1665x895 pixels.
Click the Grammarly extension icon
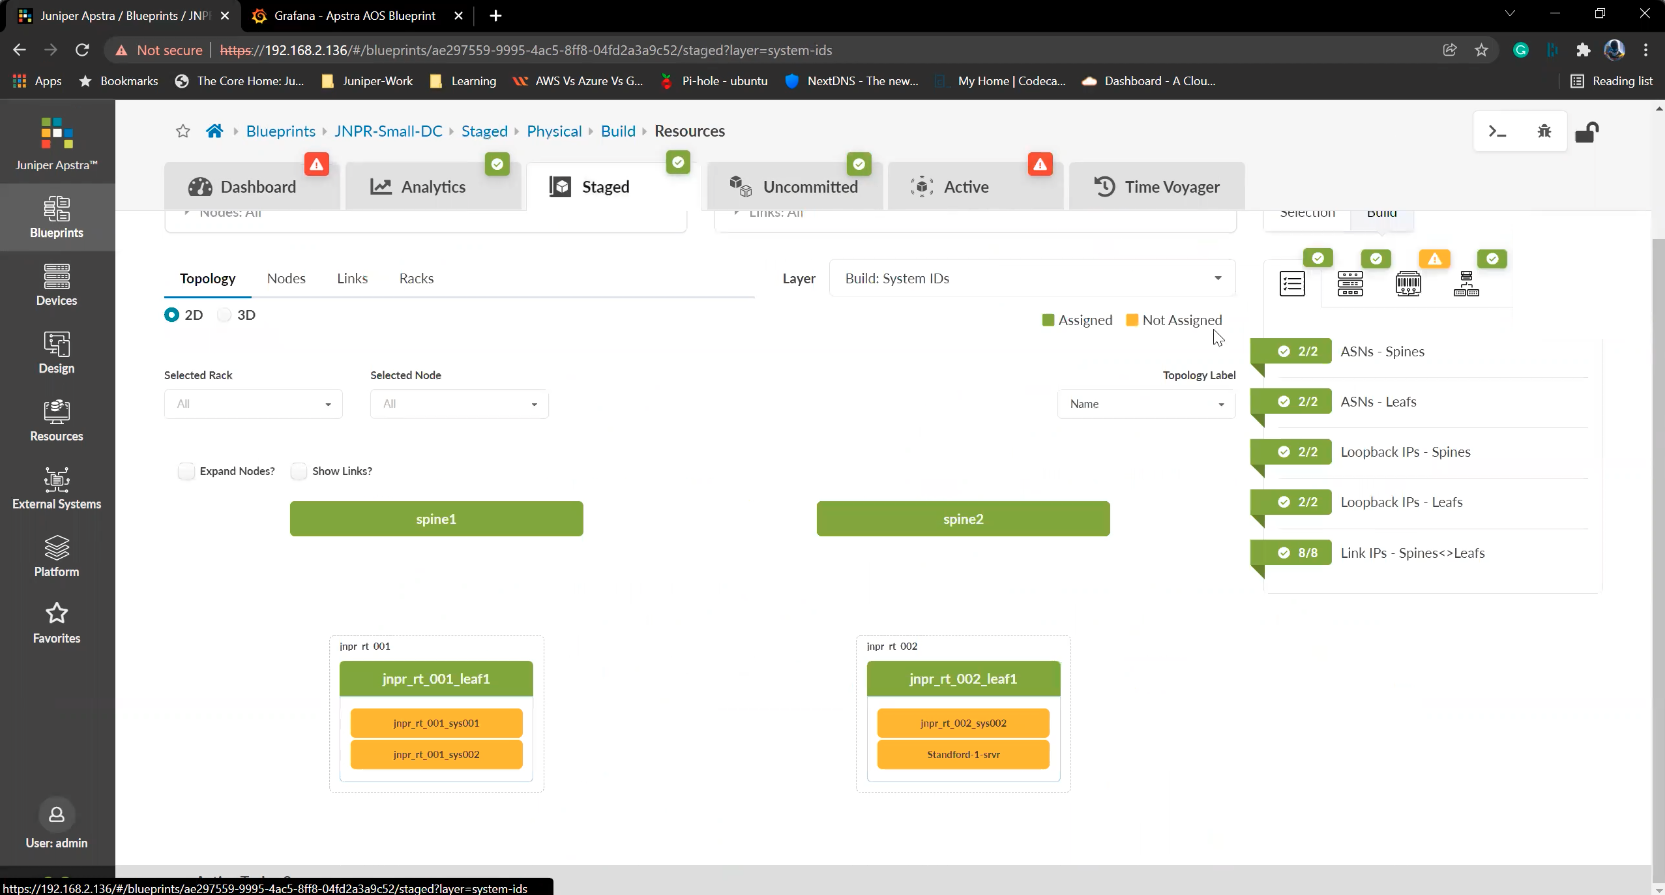(x=1521, y=50)
